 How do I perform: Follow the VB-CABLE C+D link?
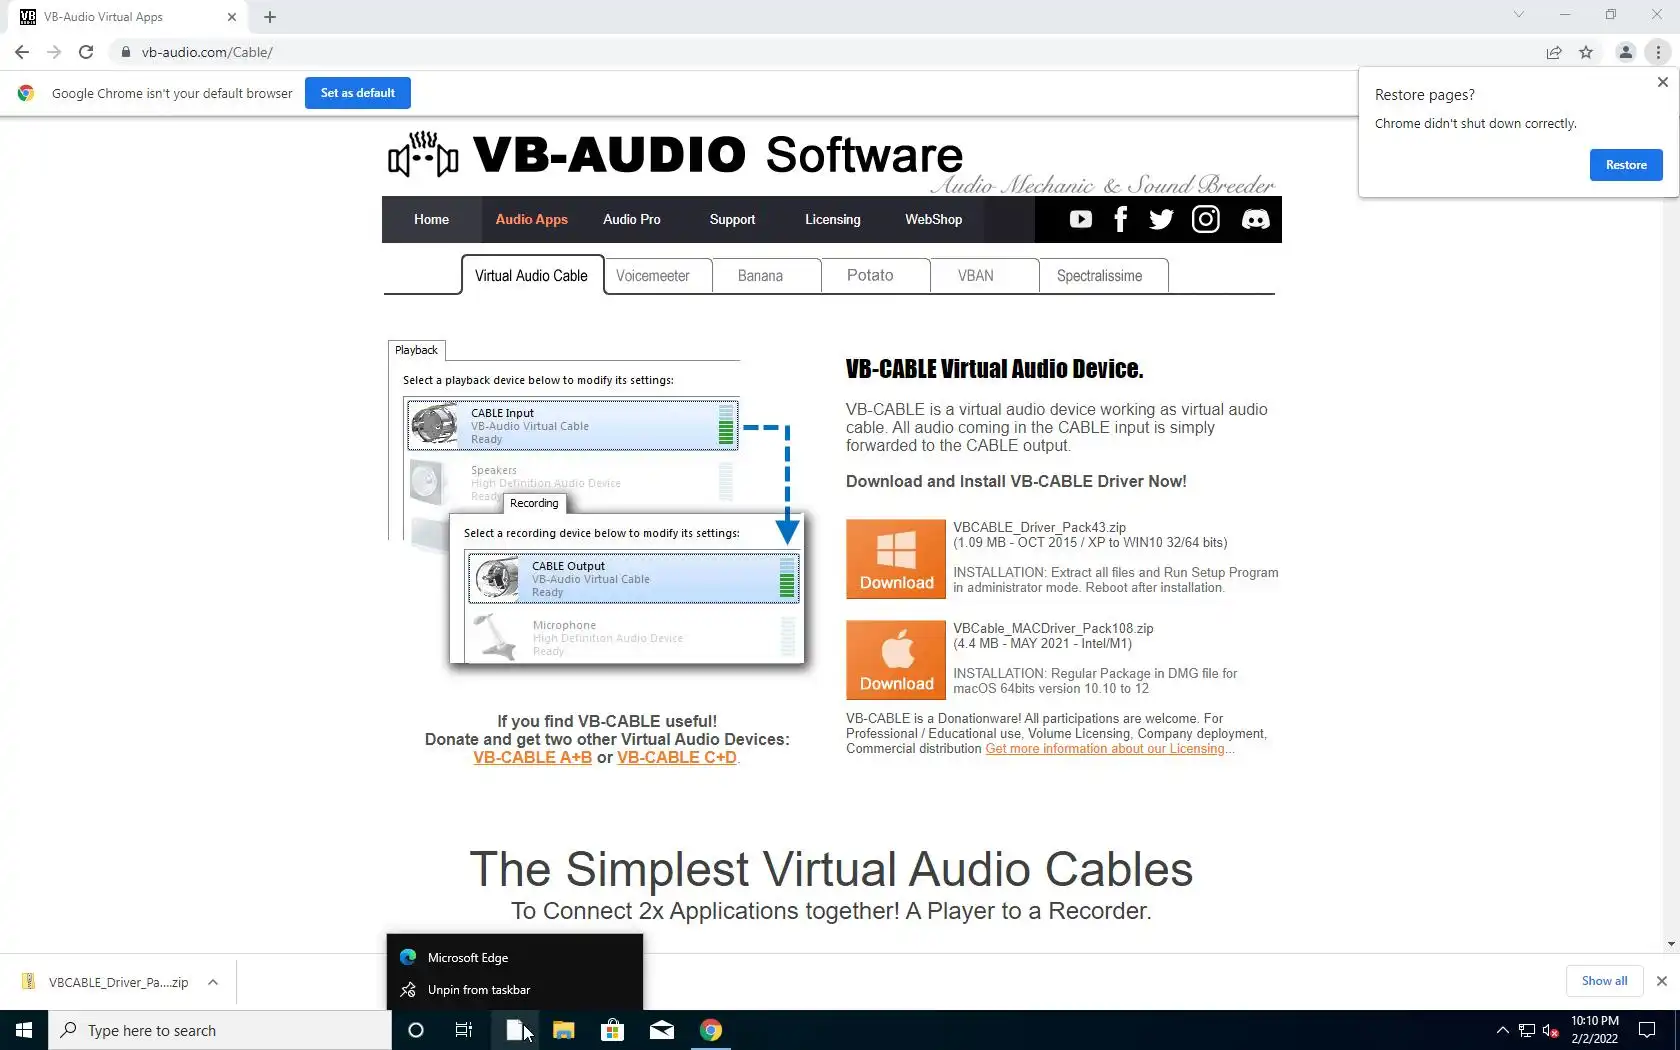pyautogui.click(x=677, y=757)
